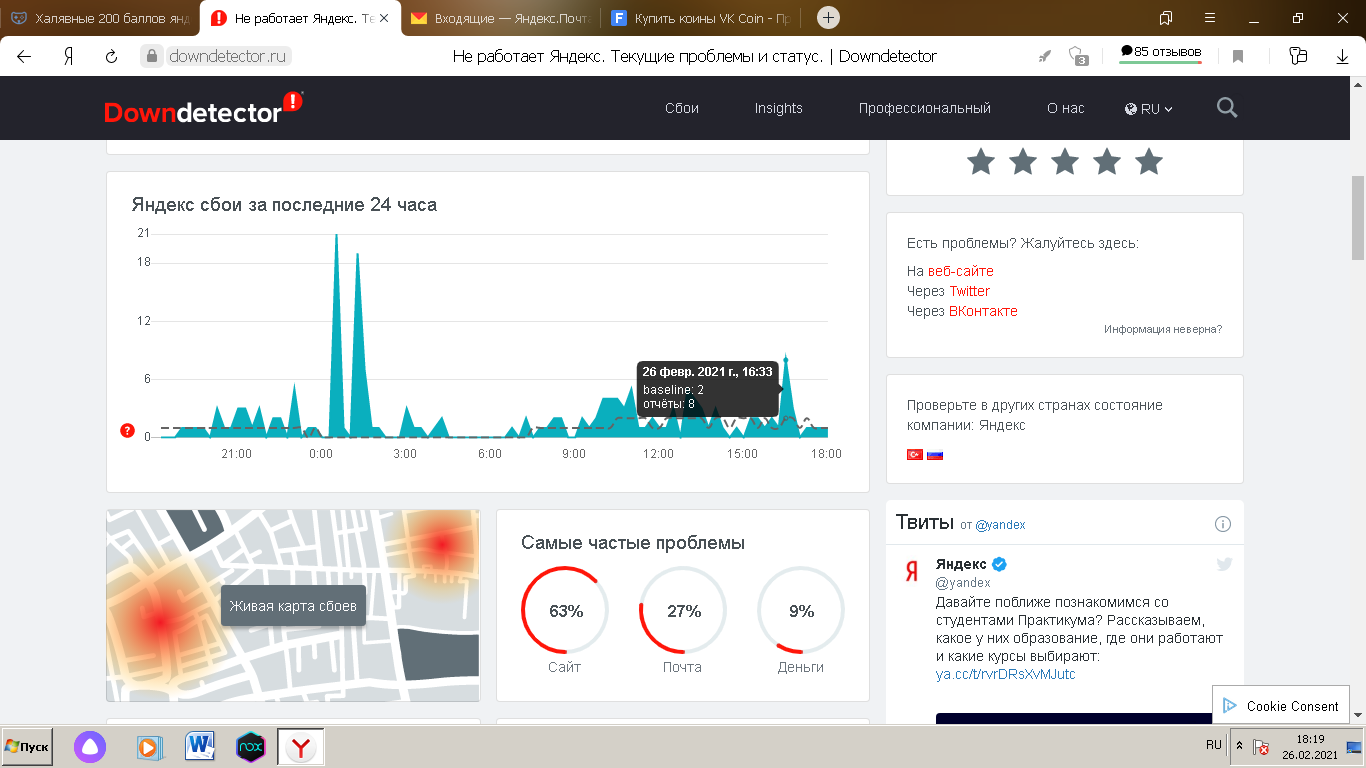Report a problem via the Twitter link

(970, 291)
